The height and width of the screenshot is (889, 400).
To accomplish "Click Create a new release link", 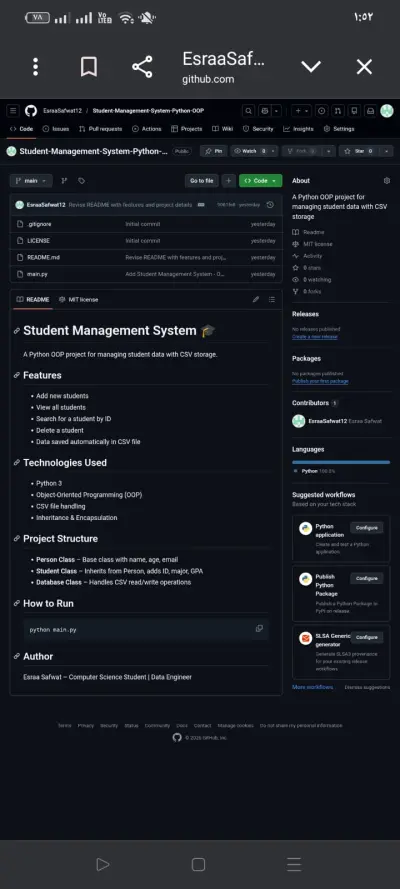I will 314,336.
